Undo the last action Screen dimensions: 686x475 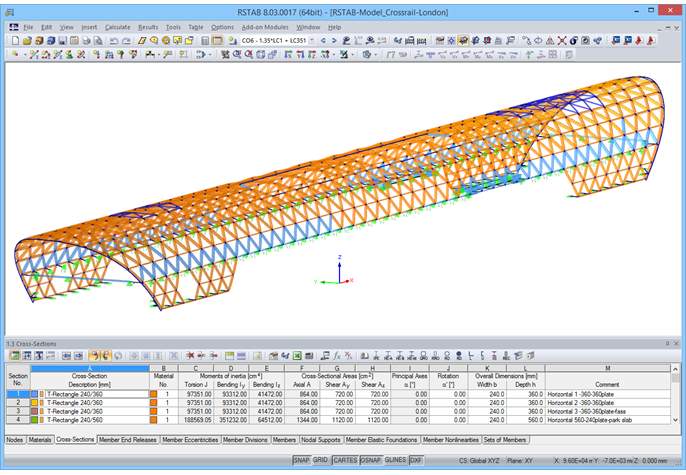pyautogui.click(x=114, y=41)
